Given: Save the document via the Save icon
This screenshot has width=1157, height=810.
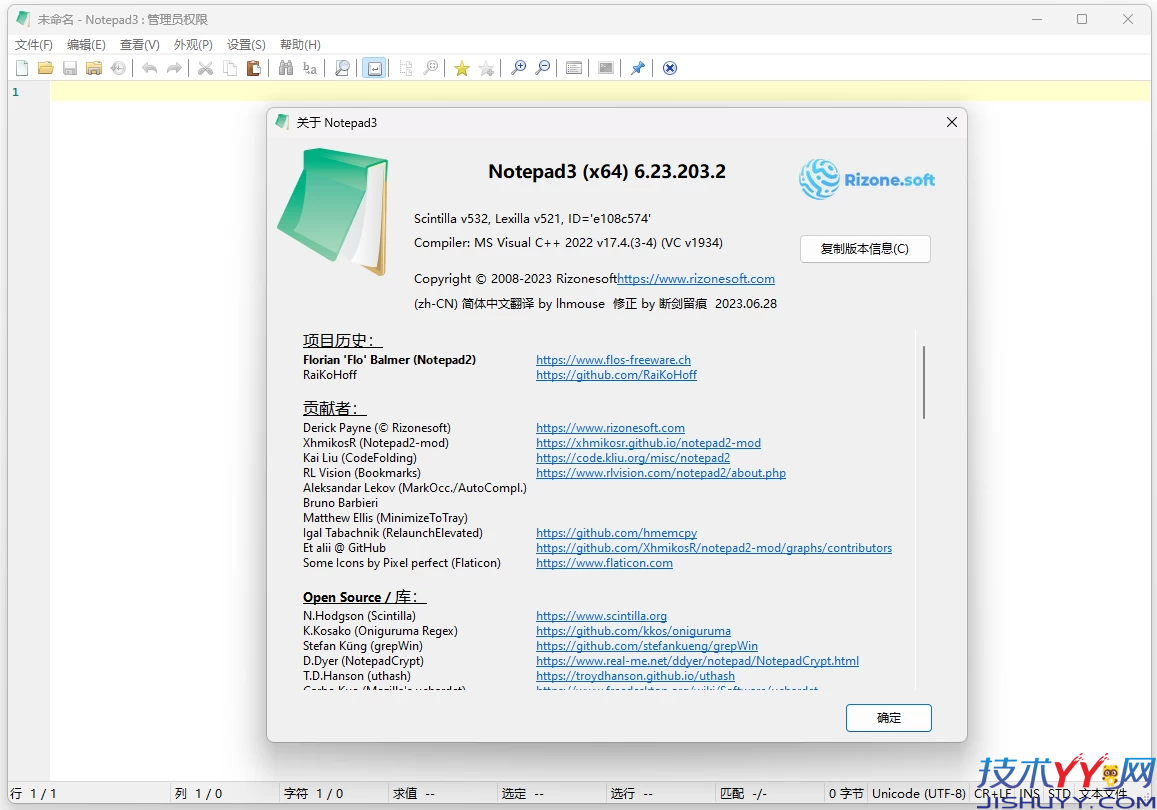Looking at the screenshot, I should (x=69, y=67).
